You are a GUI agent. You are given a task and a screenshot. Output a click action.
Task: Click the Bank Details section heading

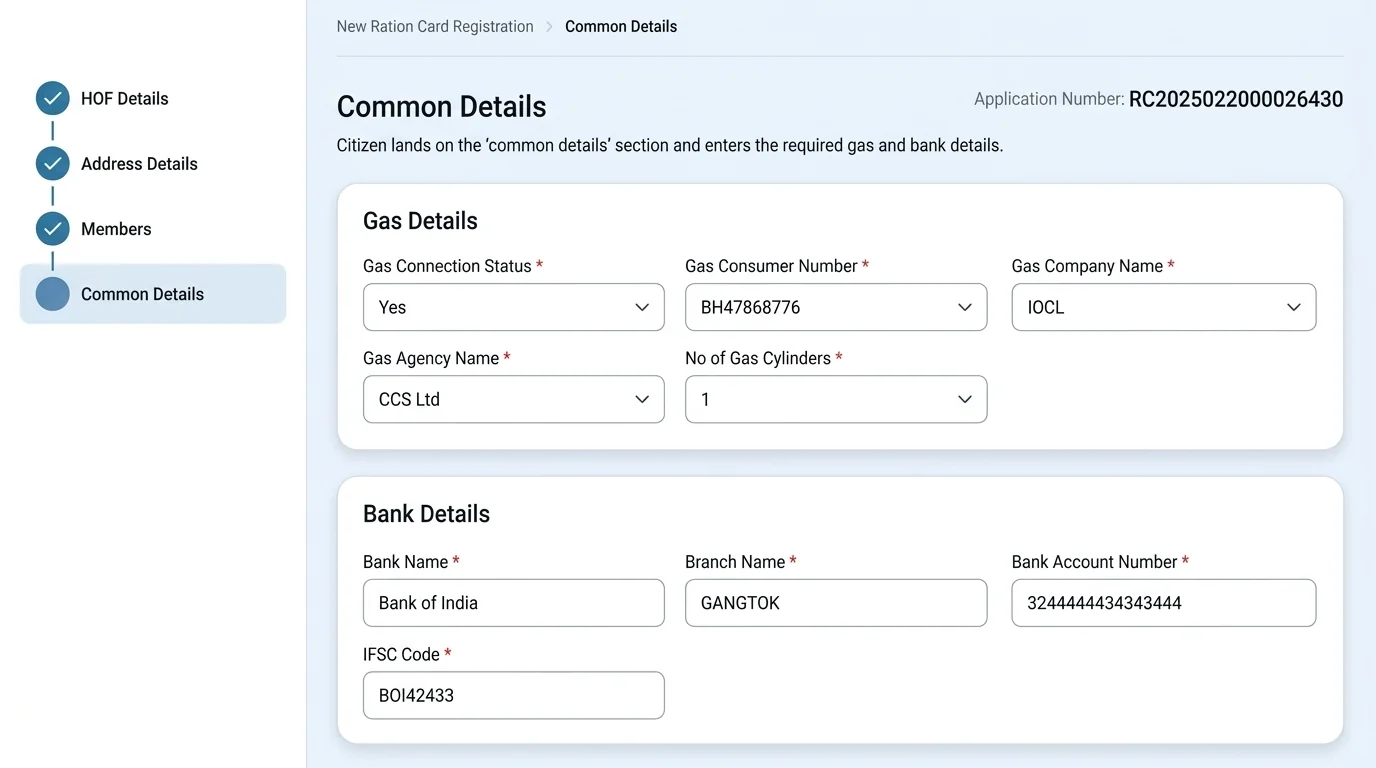[x=426, y=514]
